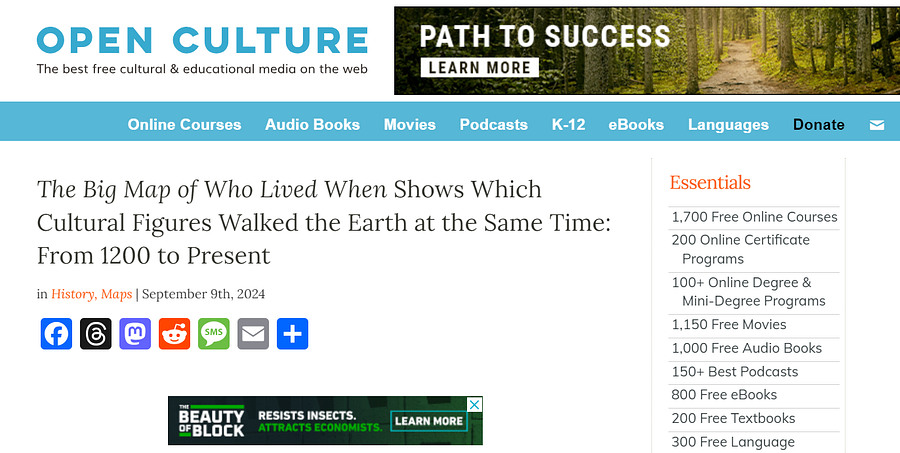The height and width of the screenshot is (453, 900).
Task: Click the Mastodon share icon
Action: coord(135,334)
